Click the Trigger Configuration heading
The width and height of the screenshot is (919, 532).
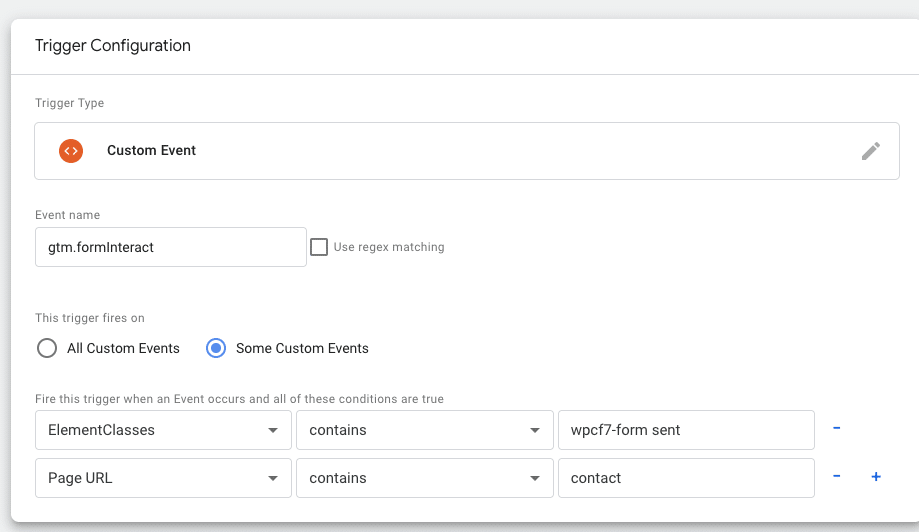[113, 46]
